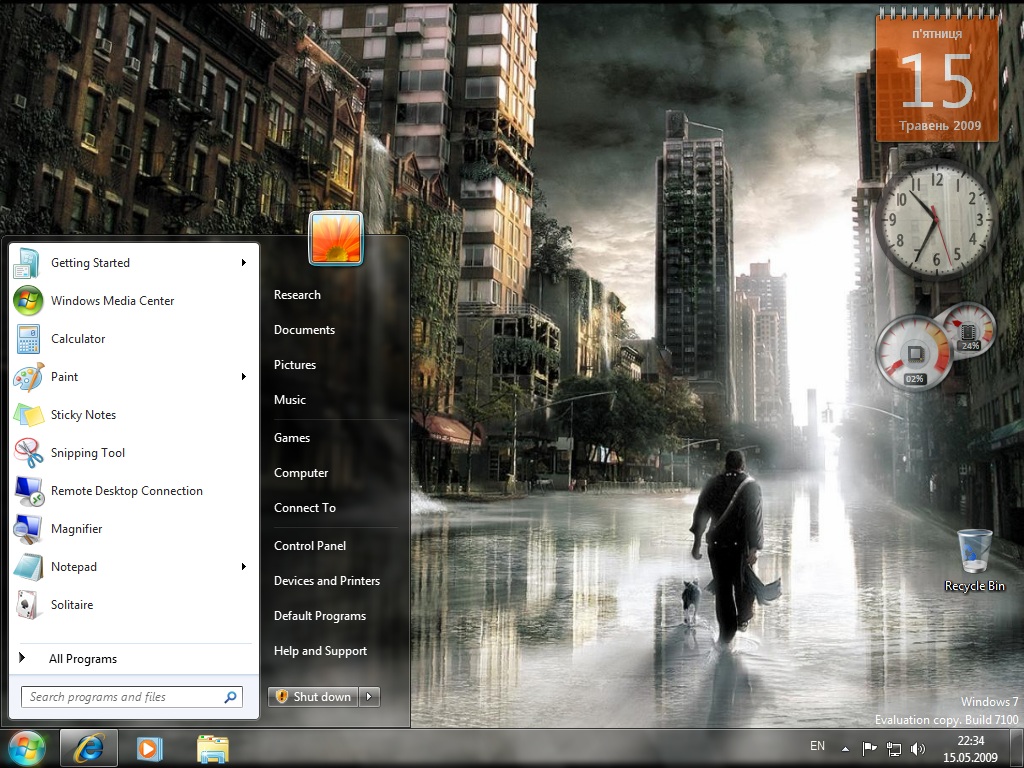Expand the Notepad jump list arrow
The image size is (1024, 768).
pyautogui.click(x=243, y=567)
